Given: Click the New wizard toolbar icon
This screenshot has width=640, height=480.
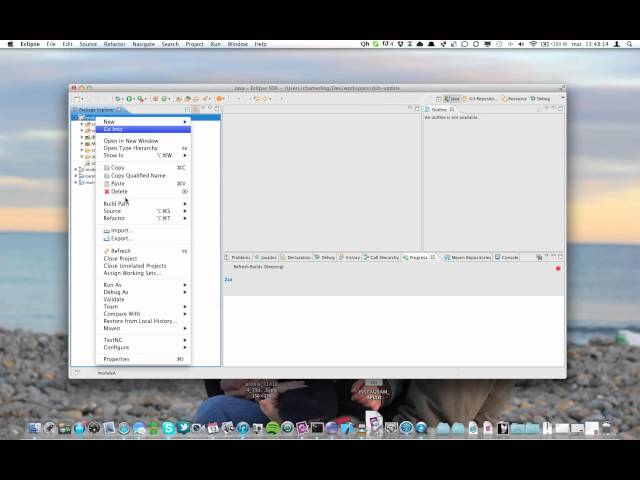Looking at the screenshot, I should pos(77,99).
